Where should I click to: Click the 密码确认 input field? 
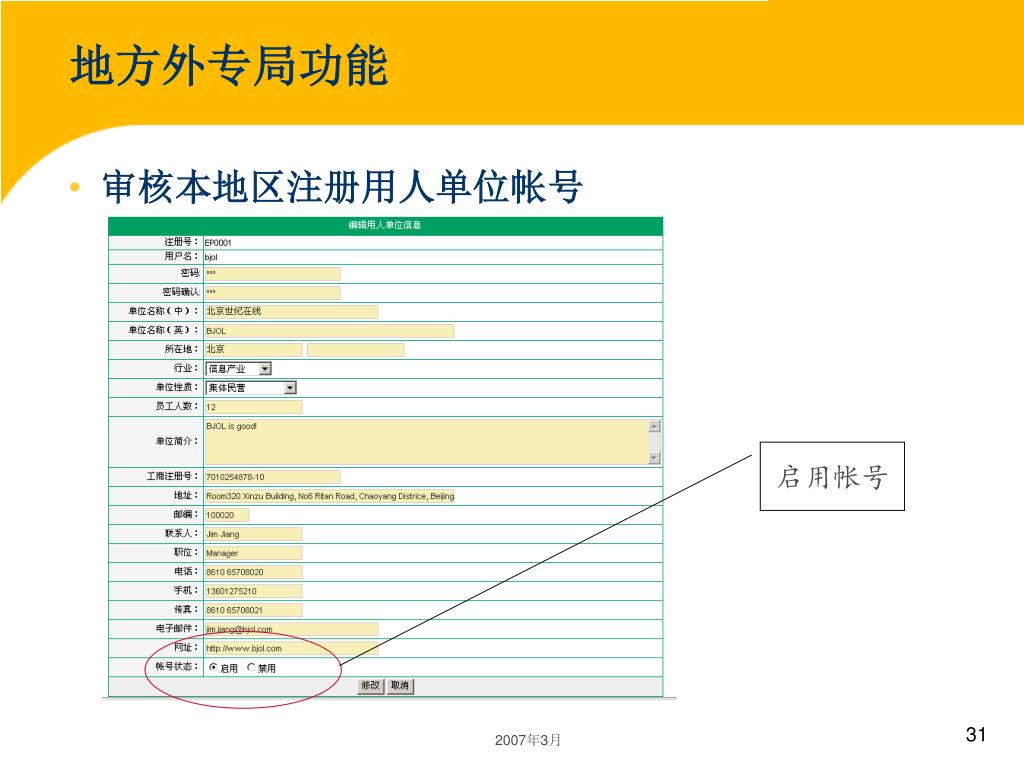(x=272, y=293)
